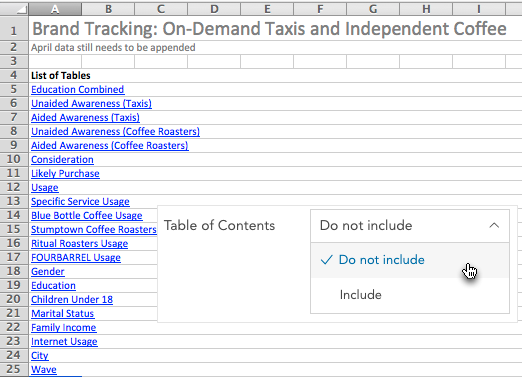Open the Table of Contents combo box
Image resolution: width=522 pixels, height=377 pixels.
pyautogui.click(x=410, y=226)
